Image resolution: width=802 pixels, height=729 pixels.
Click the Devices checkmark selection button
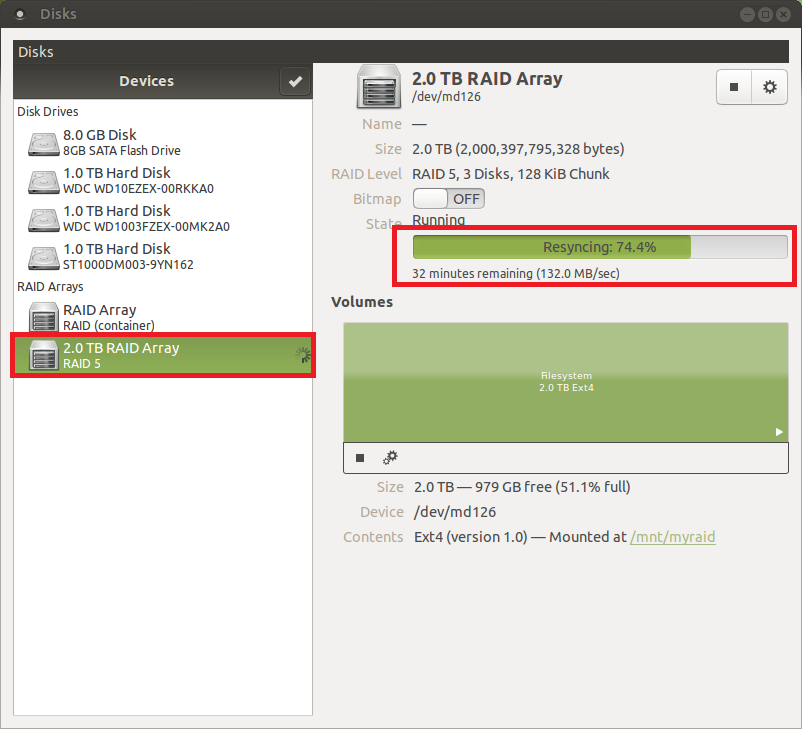(295, 81)
